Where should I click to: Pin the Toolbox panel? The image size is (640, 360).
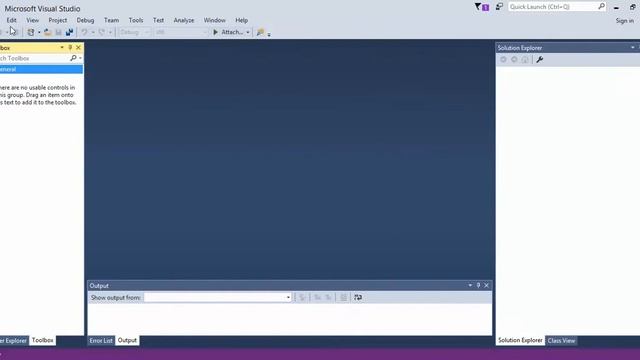[70, 48]
